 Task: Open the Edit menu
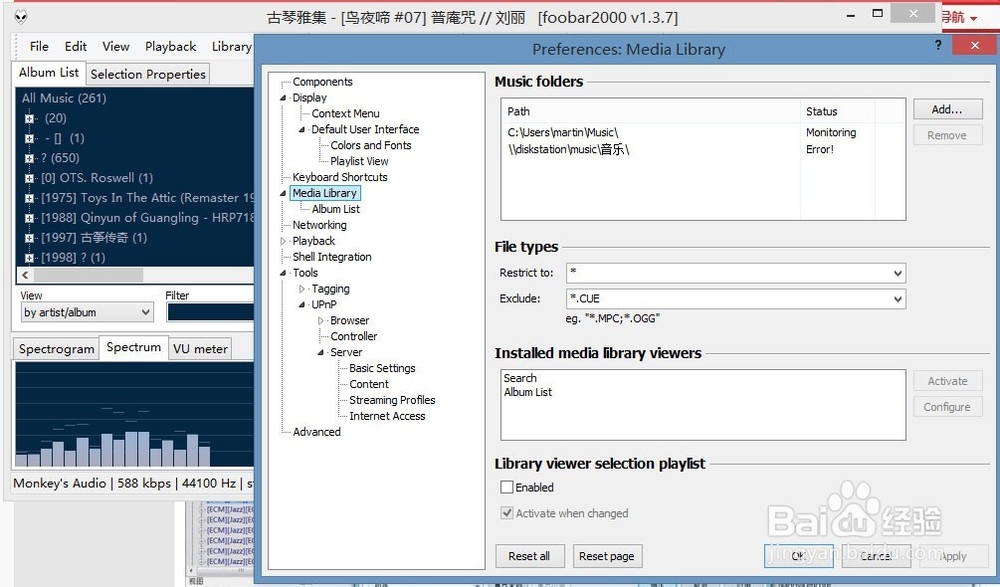75,47
